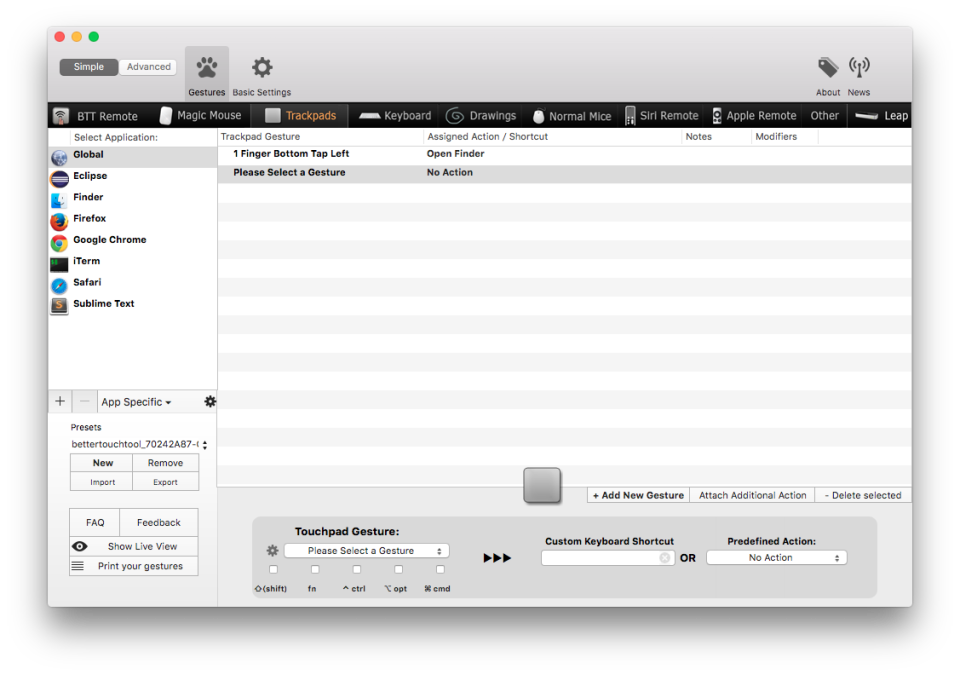
Task: Open the Please Select a Gesture dropdown
Action: click(x=366, y=550)
